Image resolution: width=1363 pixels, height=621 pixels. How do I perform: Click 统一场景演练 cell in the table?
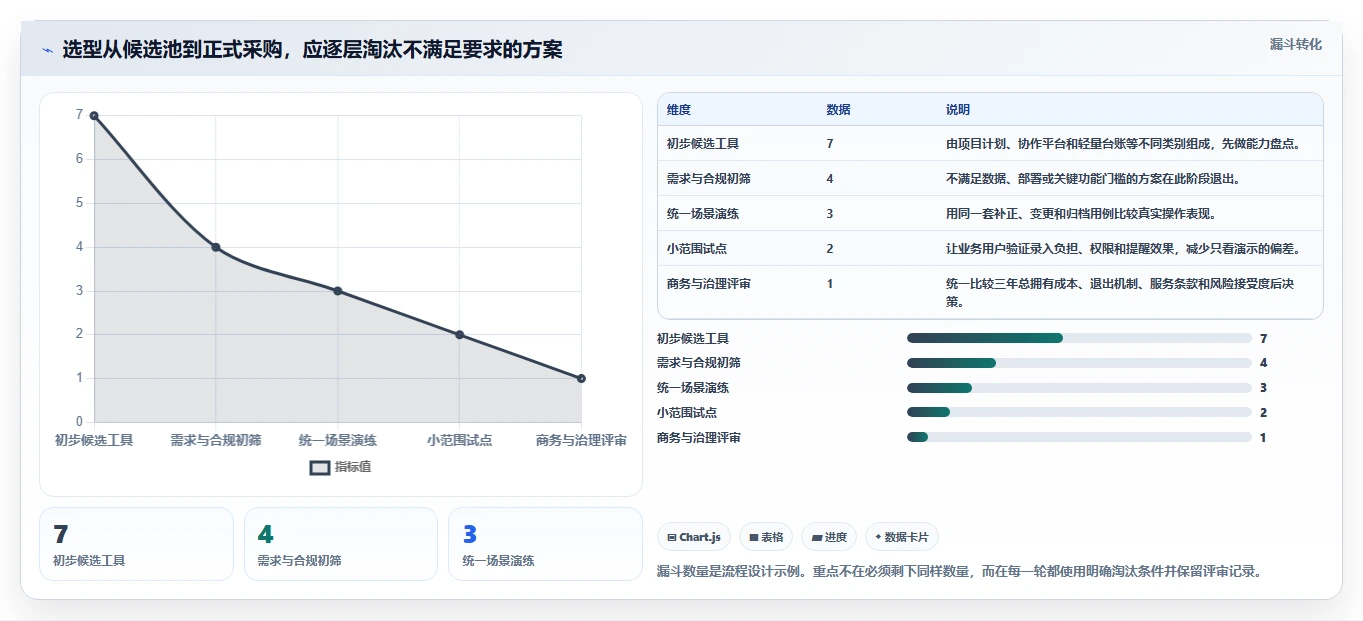703,214
